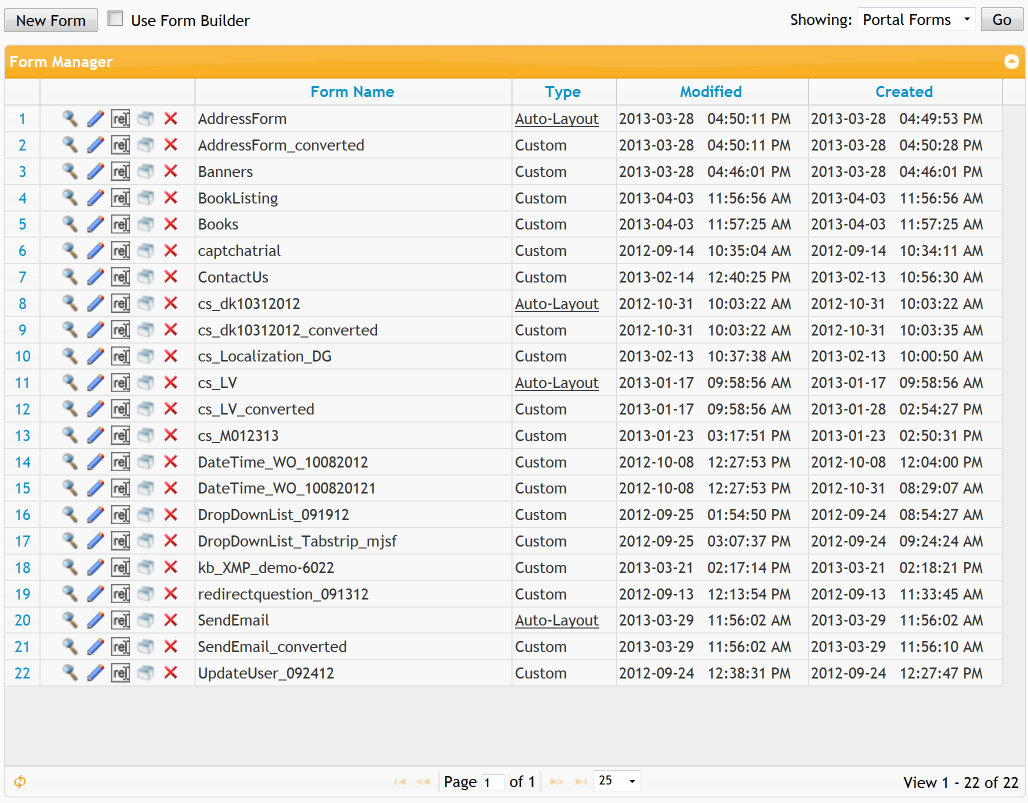Click the copy icon for ContactUs form
Screen dimensions: 1028x803
(146, 277)
